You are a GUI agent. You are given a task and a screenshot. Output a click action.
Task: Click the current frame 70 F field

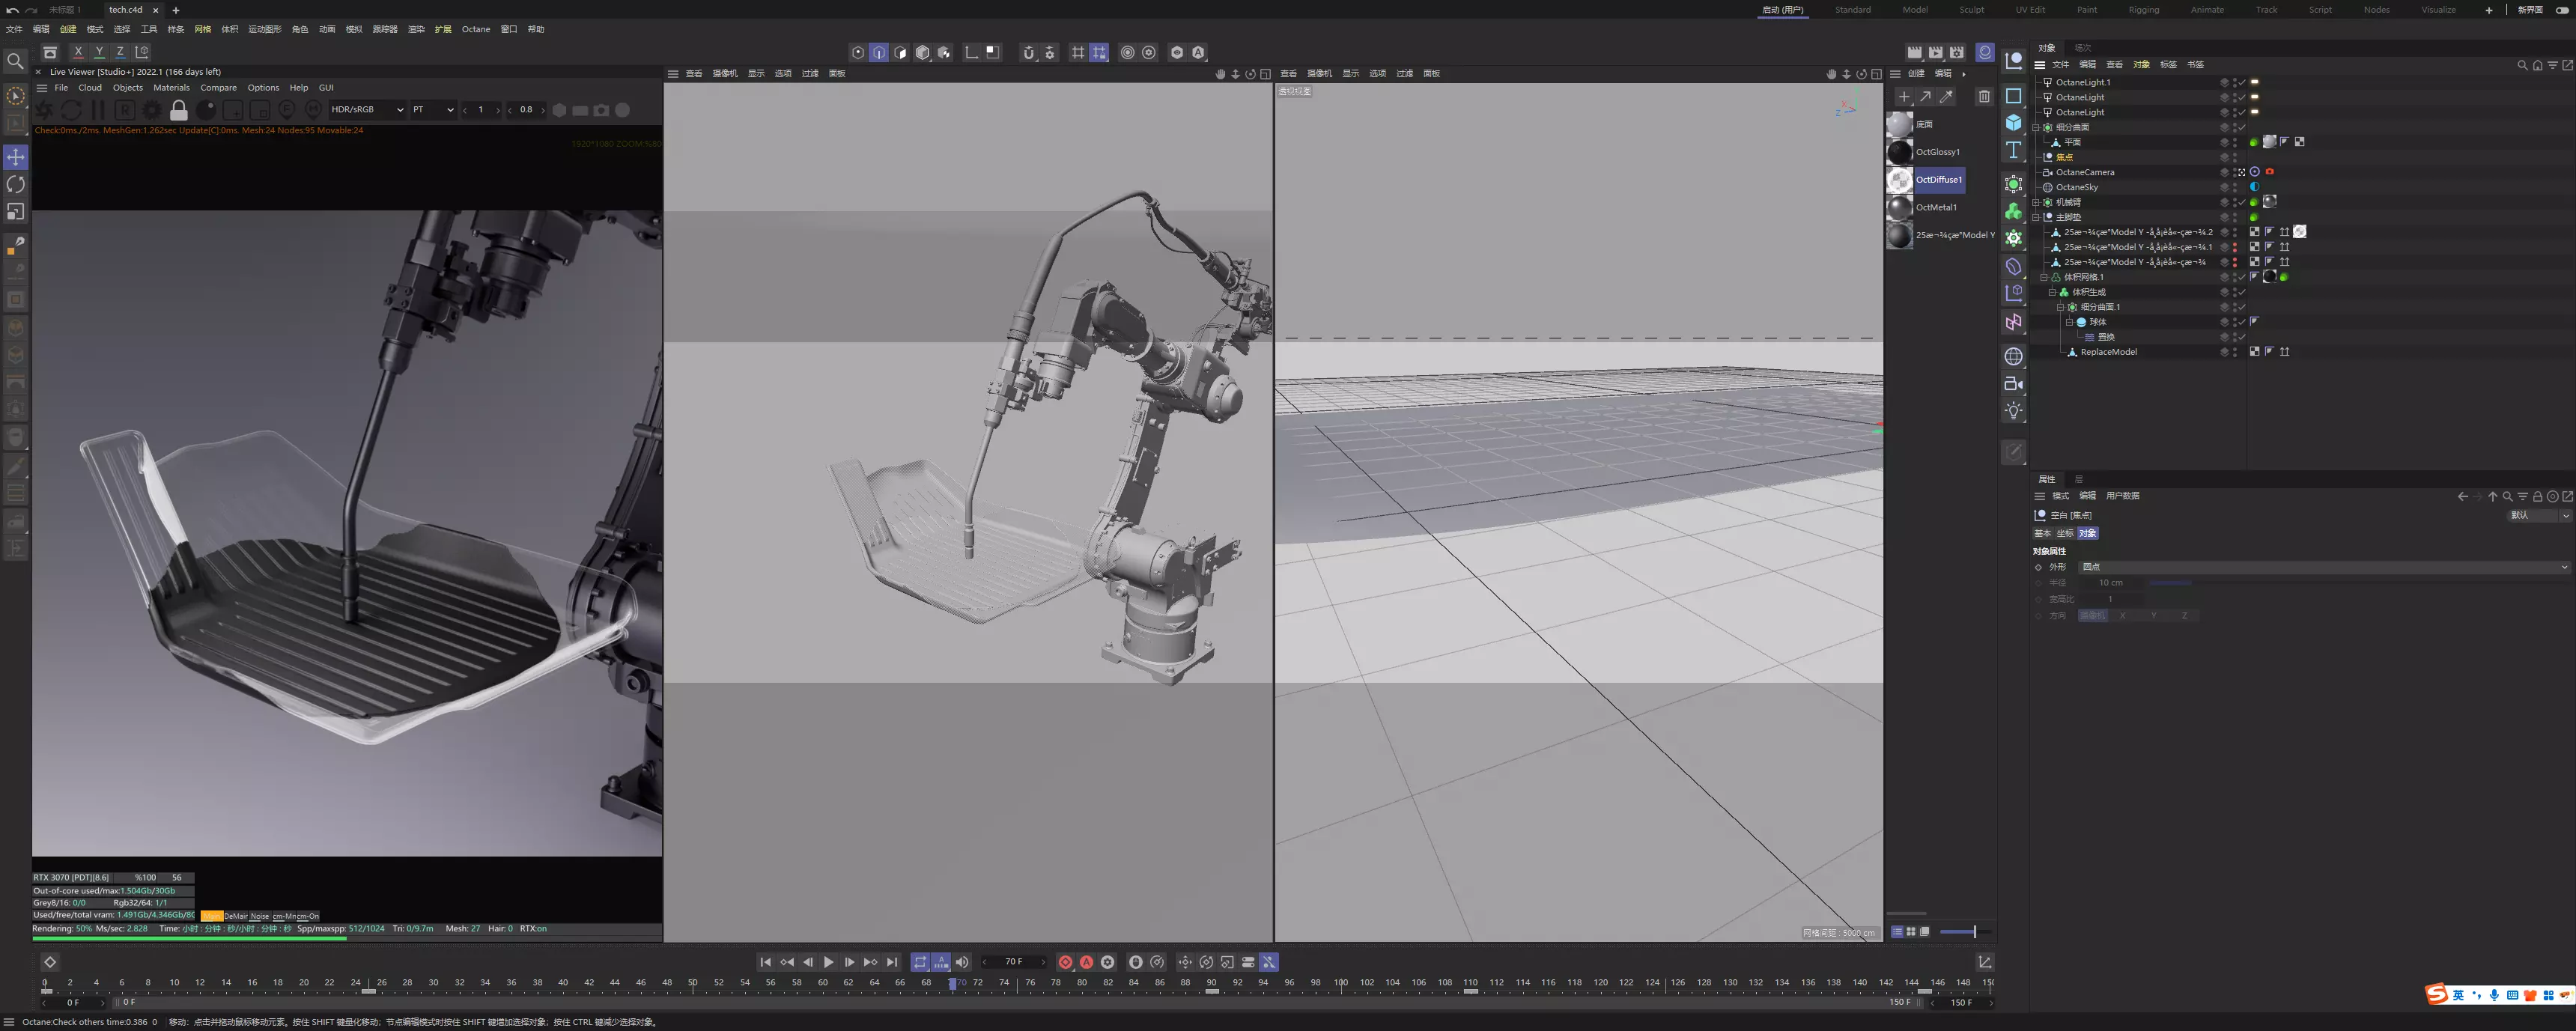(x=1013, y=962)
